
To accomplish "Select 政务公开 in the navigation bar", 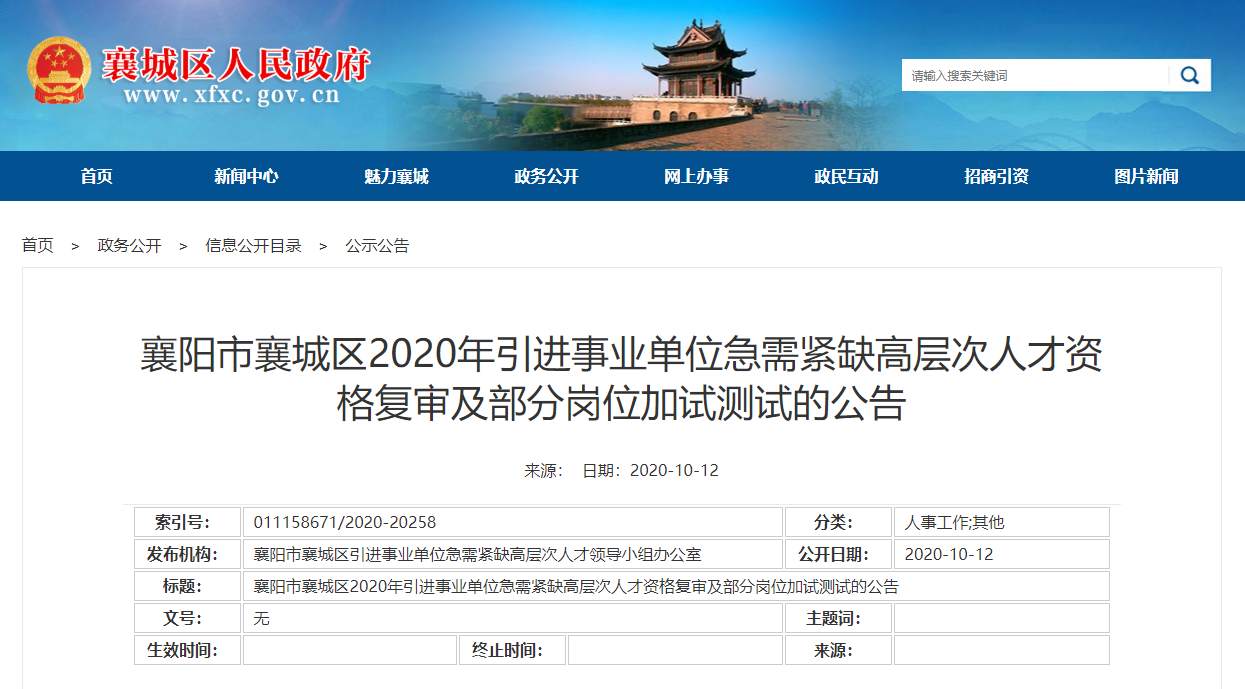I will point(546,177).
